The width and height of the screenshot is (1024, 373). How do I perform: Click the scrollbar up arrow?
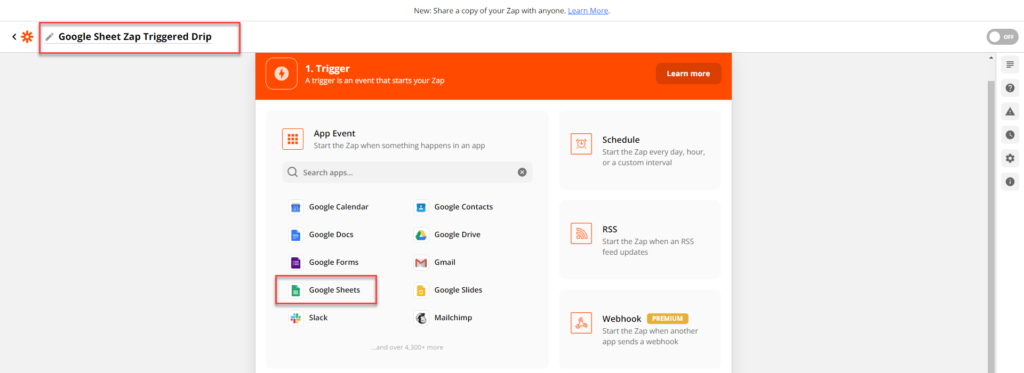[x=991, y=59]
